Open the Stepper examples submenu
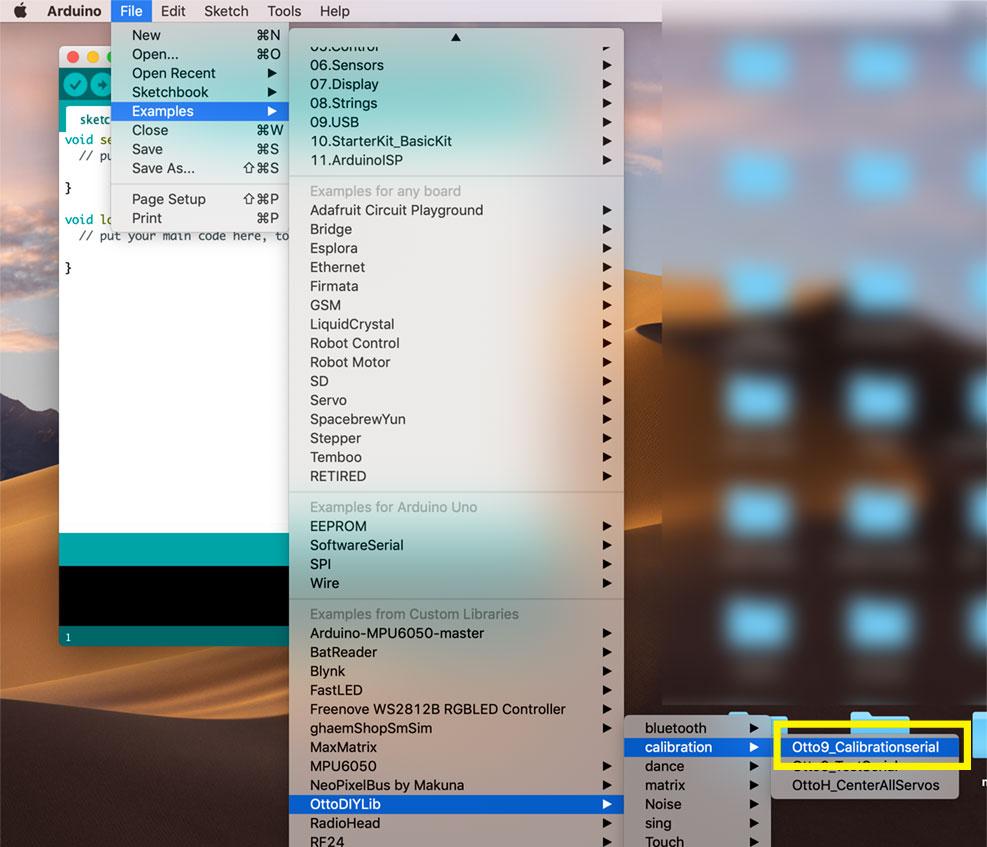Viewport: 987px width, 847px height. click(x=456, y=438)
